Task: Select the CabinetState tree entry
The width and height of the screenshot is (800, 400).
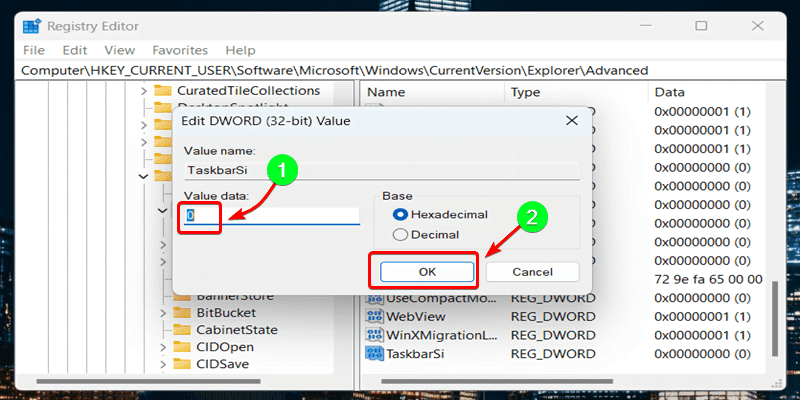Action: (237, 330)
